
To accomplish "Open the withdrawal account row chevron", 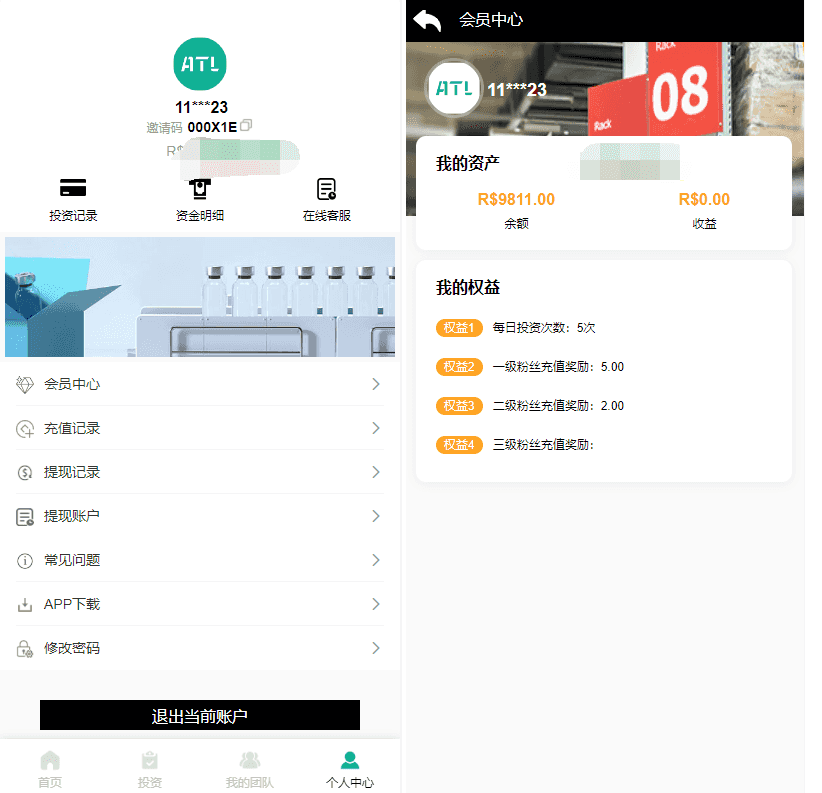I will tap(376, 516).
